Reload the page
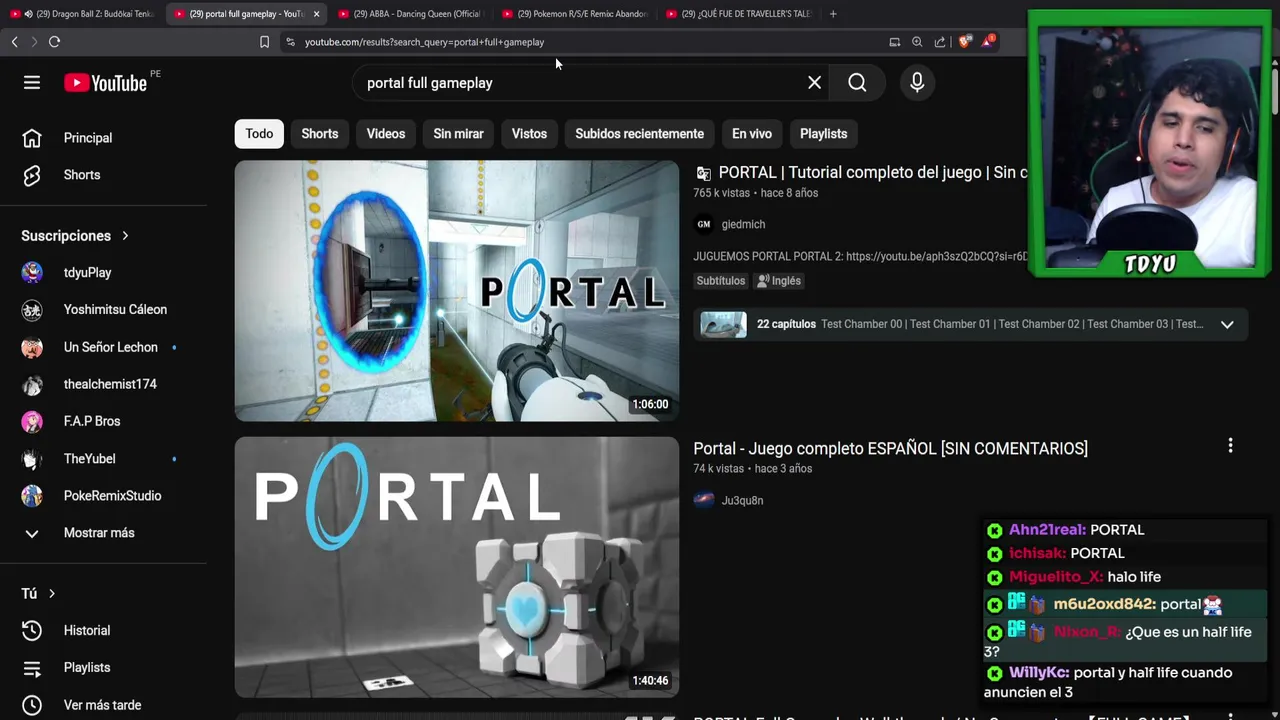 click(54, 42)
